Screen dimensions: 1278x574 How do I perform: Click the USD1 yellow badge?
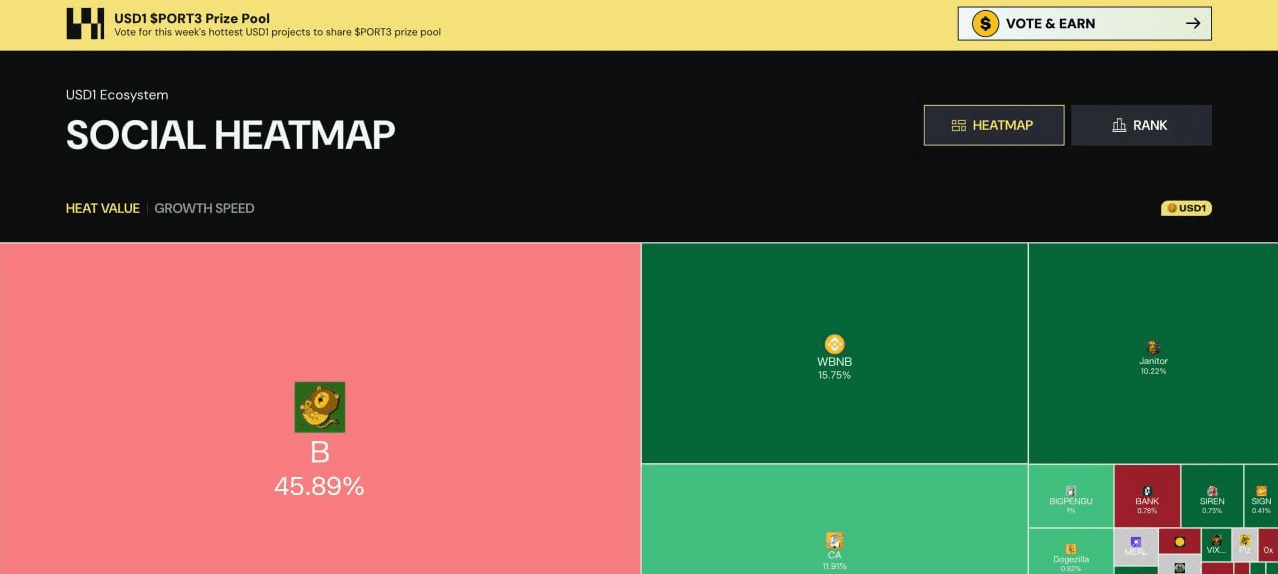(1186, 208)
